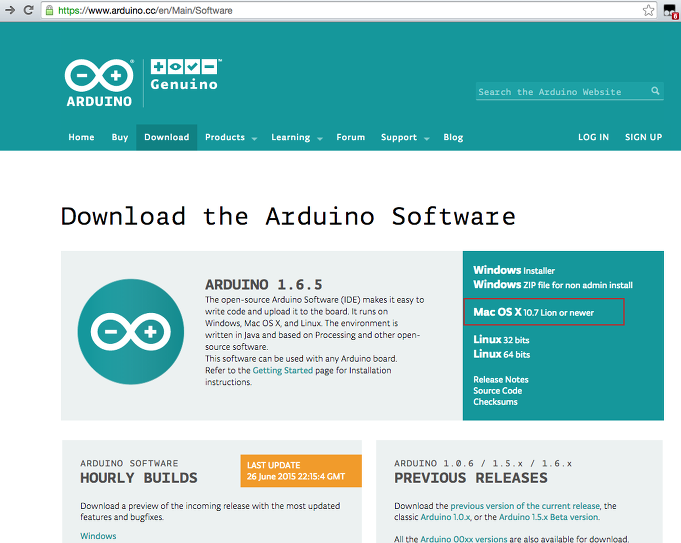Open the Arduino 00xx versions link
Screen dimensions: 681x543
click(x=463, y=539)
